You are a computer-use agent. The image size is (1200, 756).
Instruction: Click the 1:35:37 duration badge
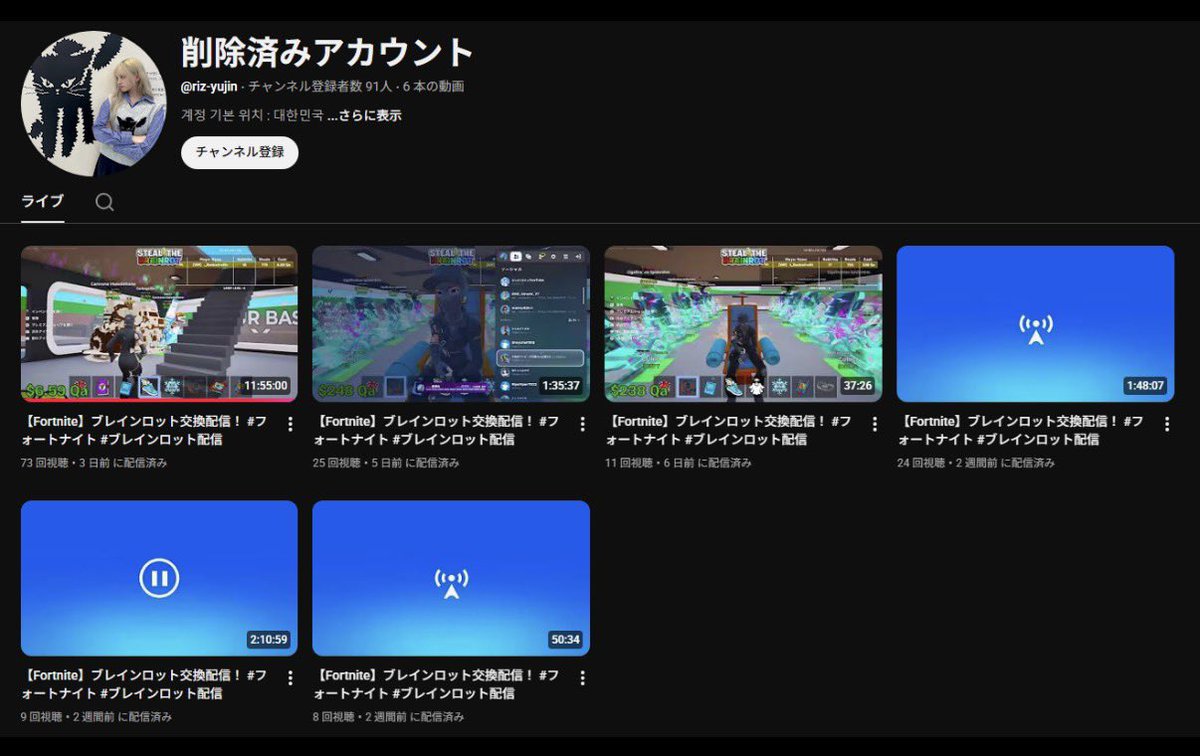pos(561,385)
